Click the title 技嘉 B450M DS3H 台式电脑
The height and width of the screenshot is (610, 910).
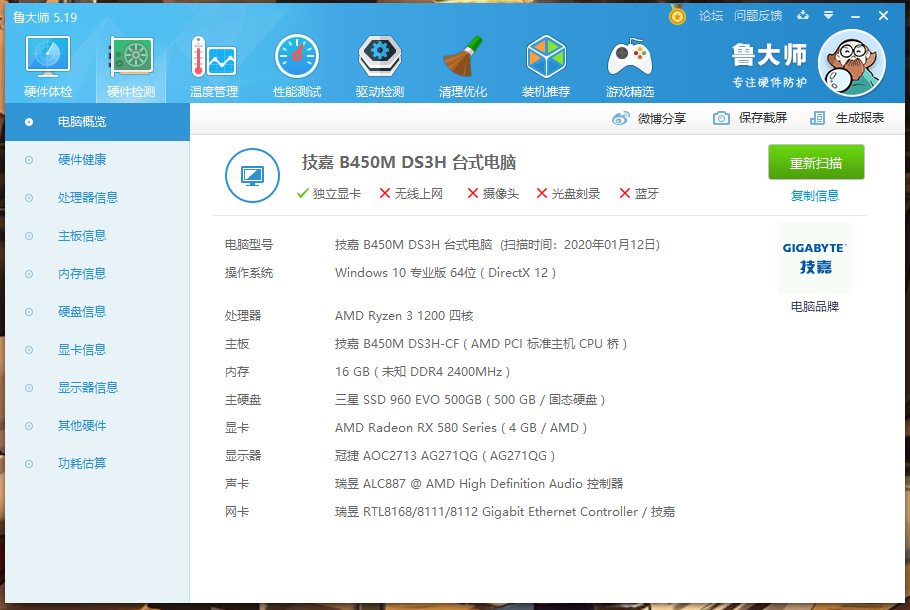tap(409, 163)
